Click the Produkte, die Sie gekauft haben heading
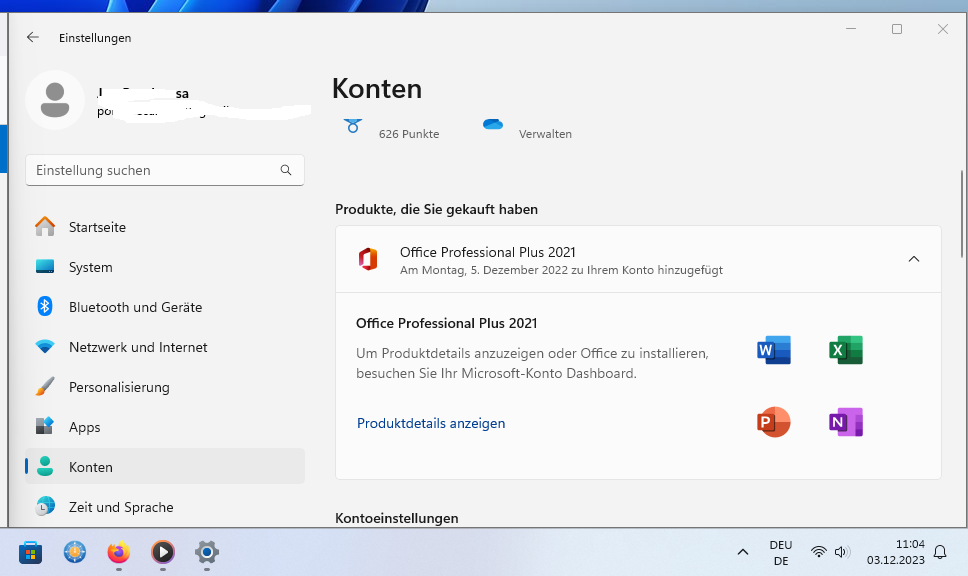 click(x=436, y=209)
